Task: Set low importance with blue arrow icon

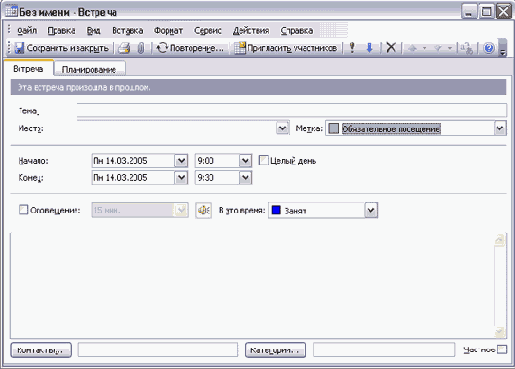Action: (369, 48)
